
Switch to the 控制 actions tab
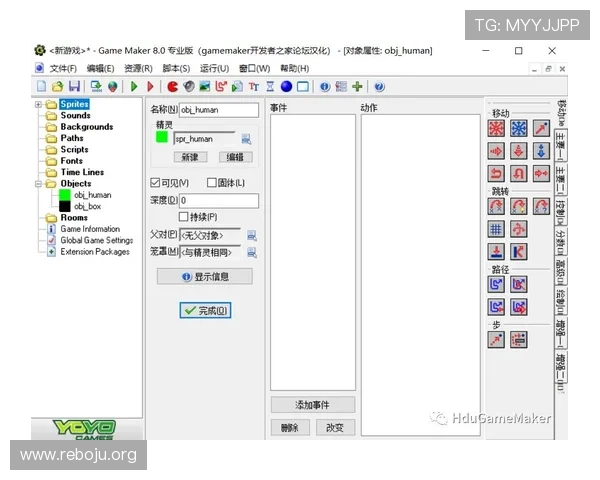(x=560, y=212)
